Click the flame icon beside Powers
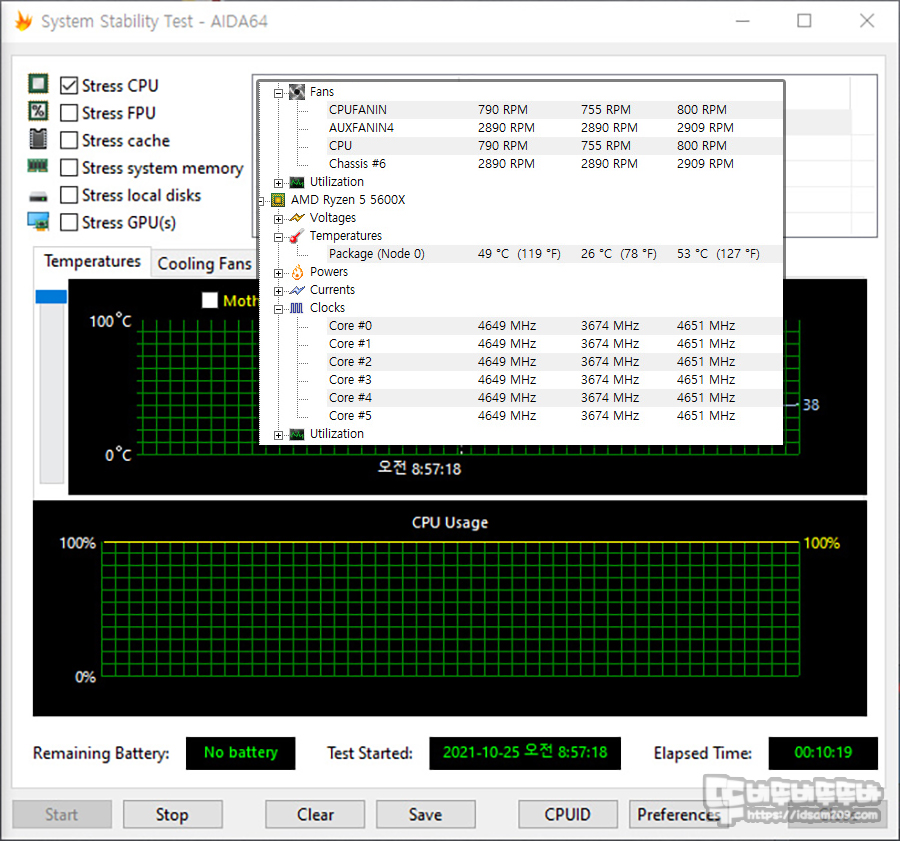 tap(297, 272)
